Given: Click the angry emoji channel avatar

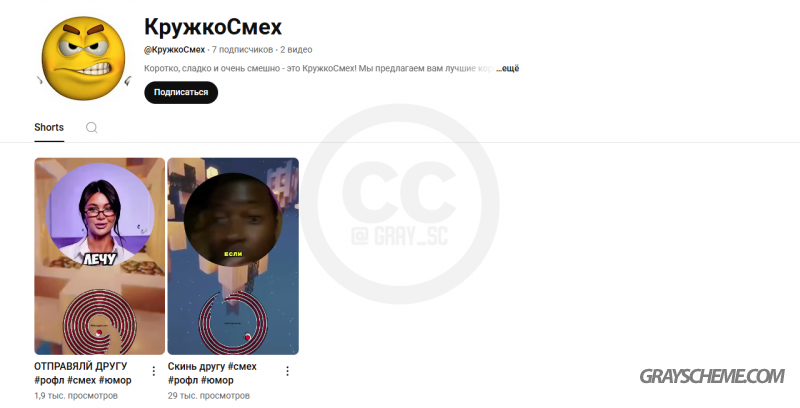Looking at the screenshot, I should (84, 58).
